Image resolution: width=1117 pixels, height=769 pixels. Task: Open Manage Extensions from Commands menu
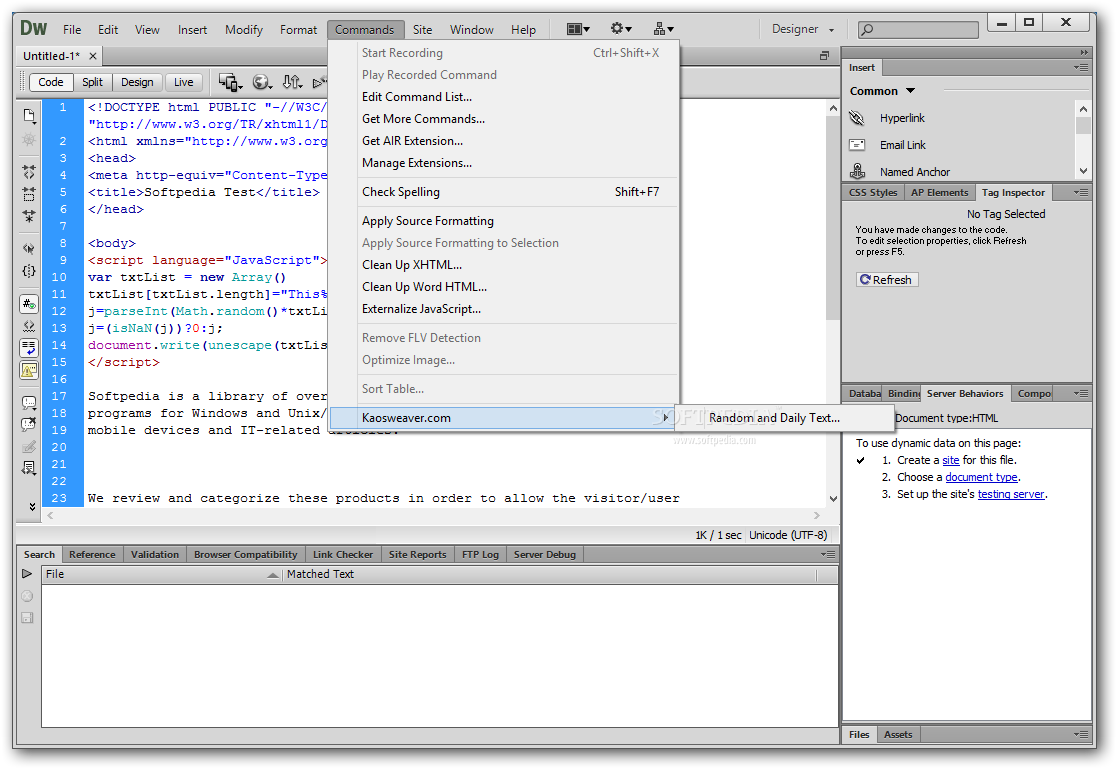tap(504, 163)
